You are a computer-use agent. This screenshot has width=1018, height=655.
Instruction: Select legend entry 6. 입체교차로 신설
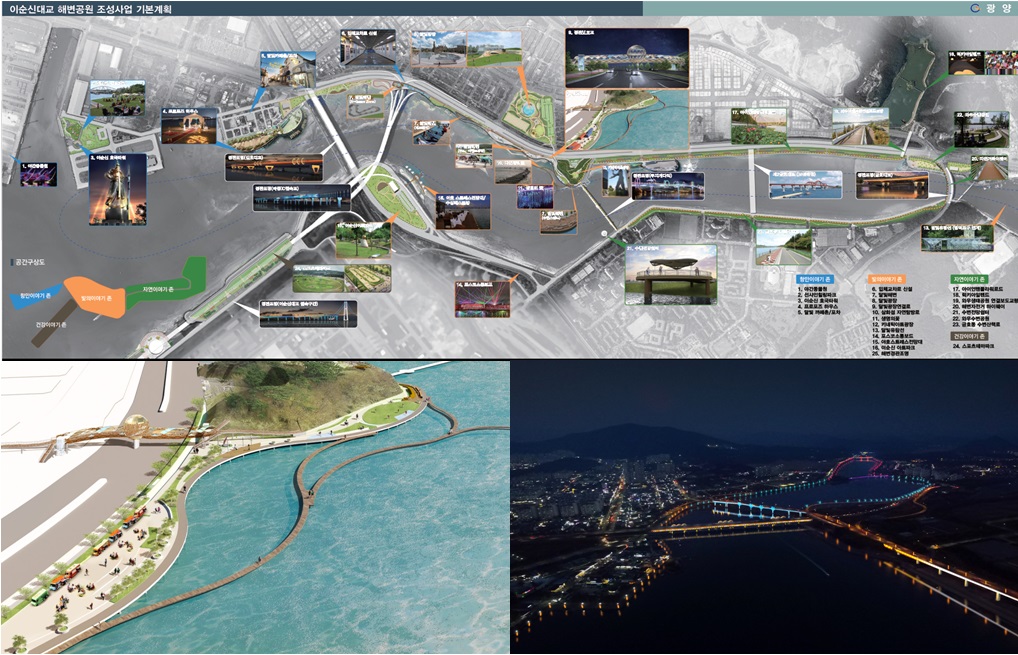click(x=891, y=290)
